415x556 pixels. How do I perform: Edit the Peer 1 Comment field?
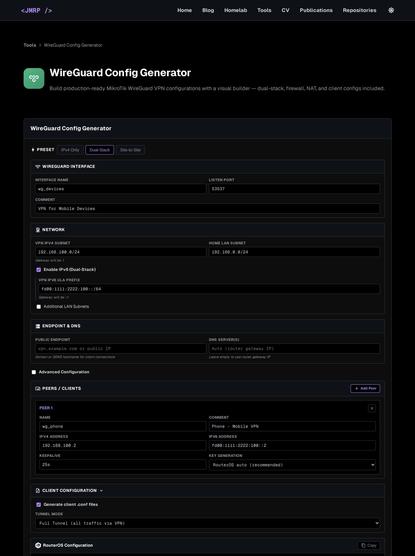coord(292,427)
